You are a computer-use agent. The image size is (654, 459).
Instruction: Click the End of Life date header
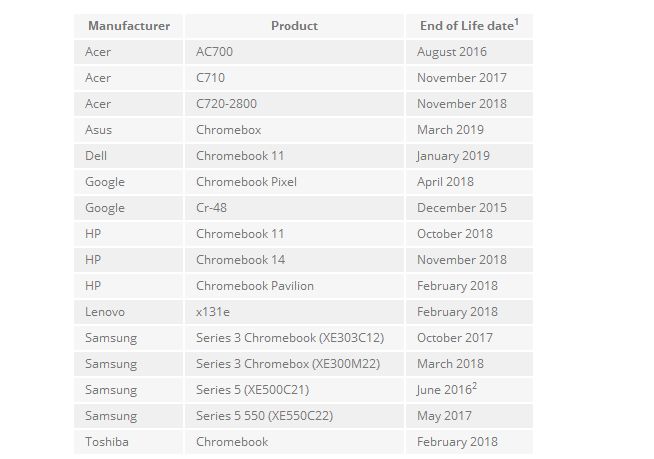pos(469,26)
